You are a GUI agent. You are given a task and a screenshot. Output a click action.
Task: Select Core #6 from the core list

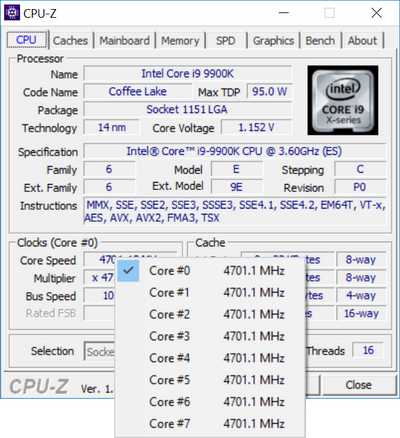[210, 402]
